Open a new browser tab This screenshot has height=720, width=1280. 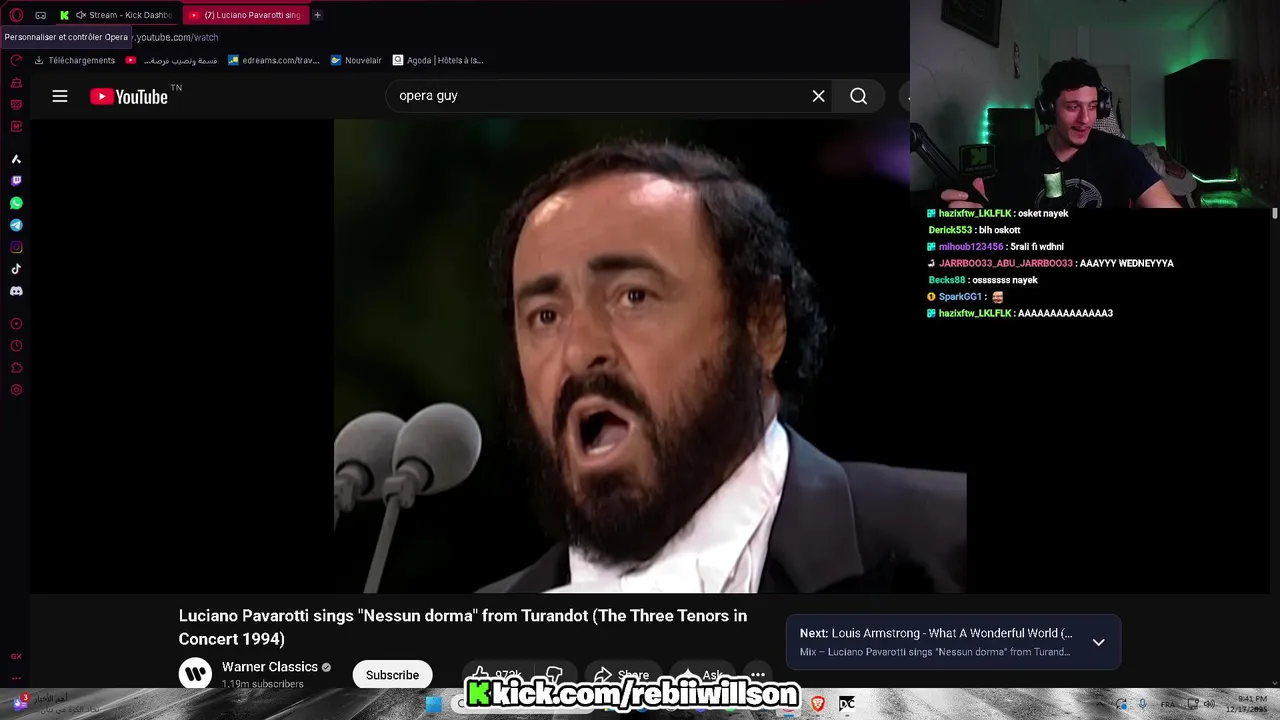point(317,15)
